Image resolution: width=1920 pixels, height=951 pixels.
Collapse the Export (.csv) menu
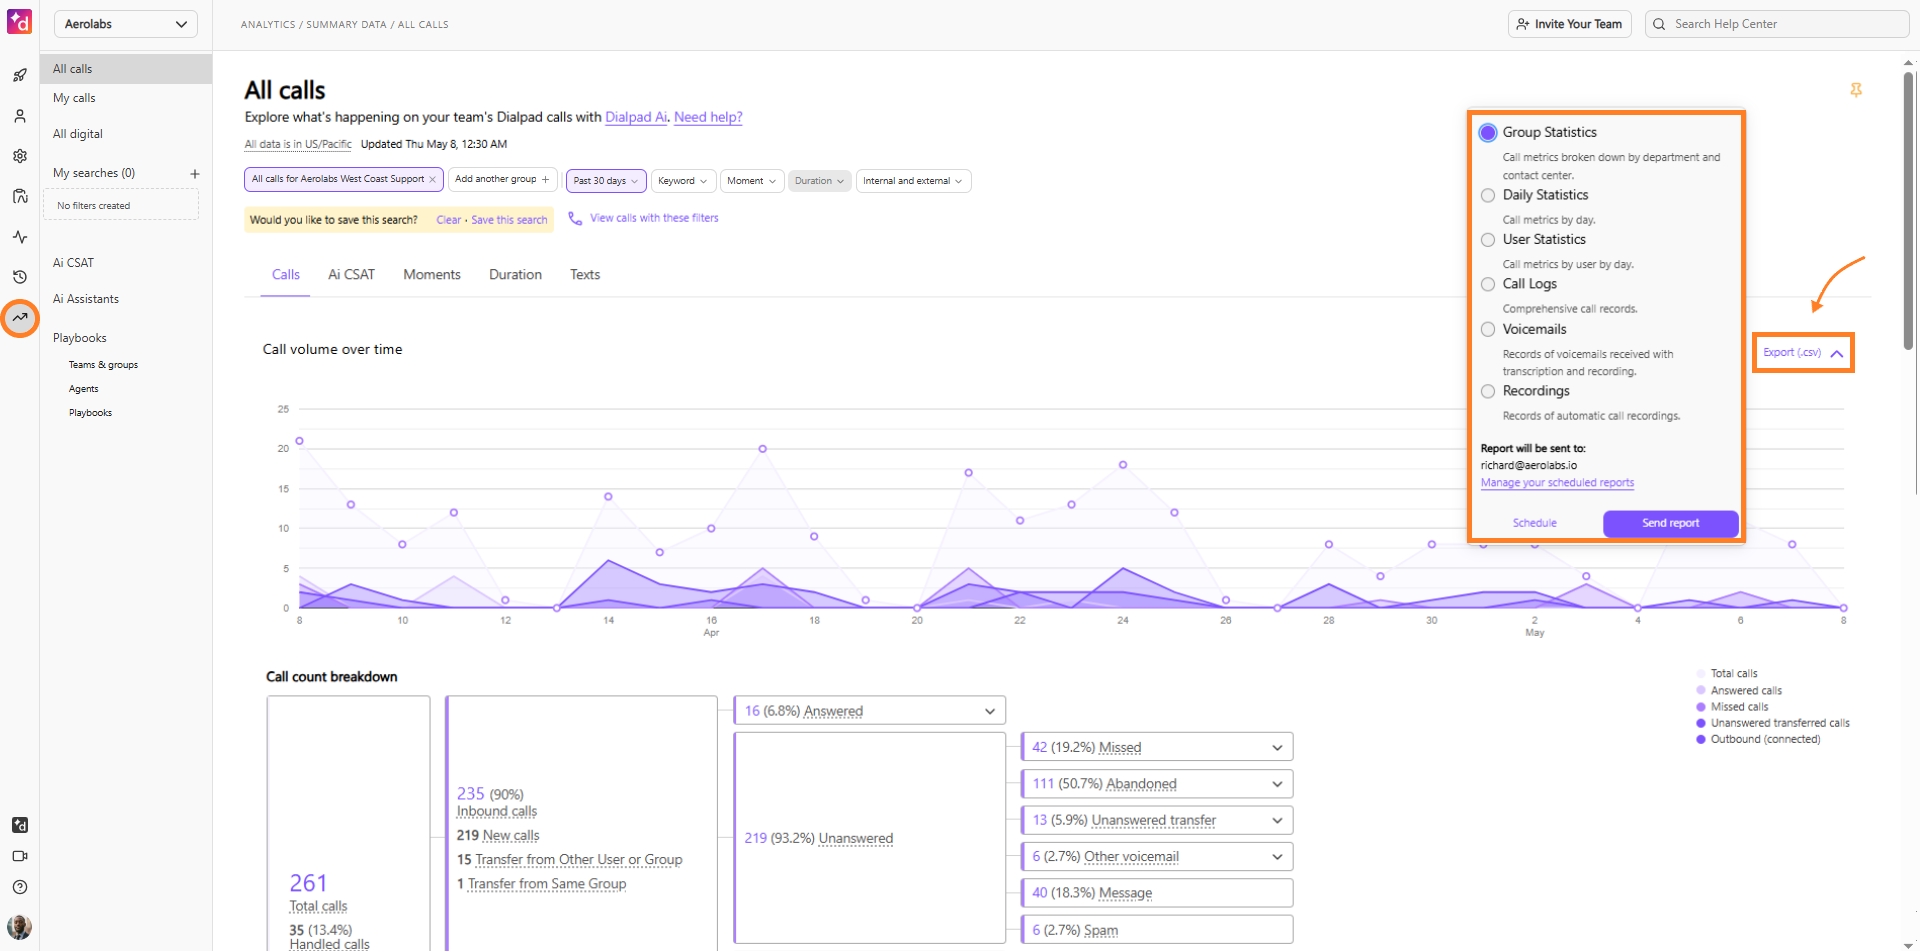pos(1803,353)
